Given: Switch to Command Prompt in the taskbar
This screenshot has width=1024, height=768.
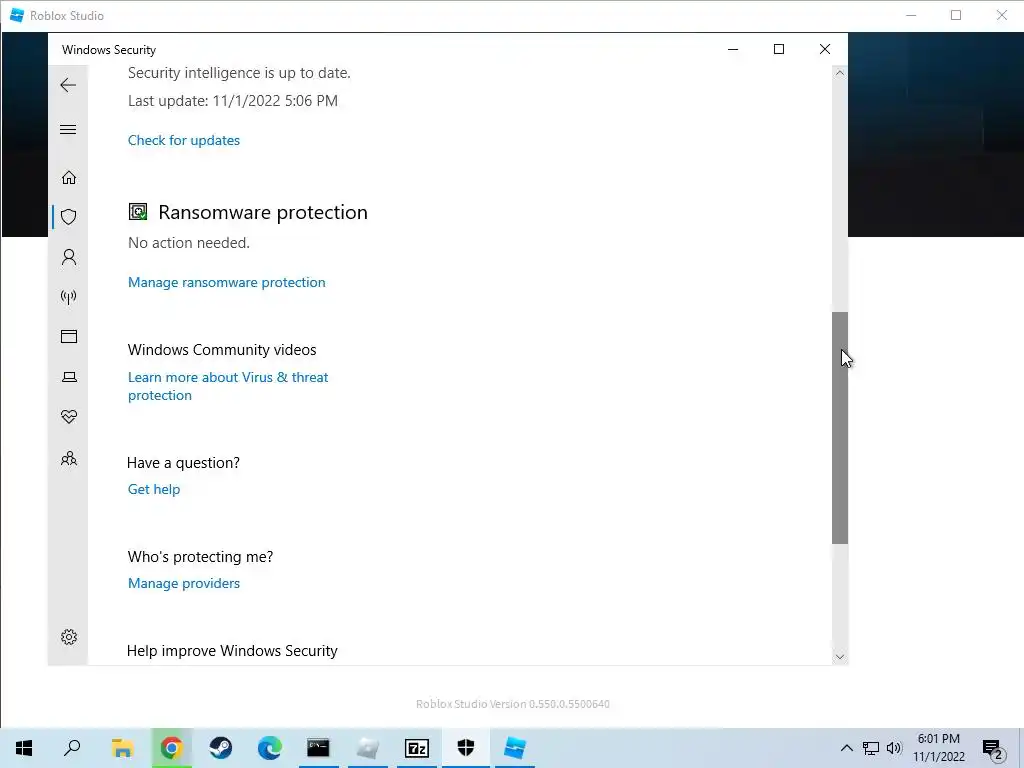Looking at the screenshot, I should [318, 748].
